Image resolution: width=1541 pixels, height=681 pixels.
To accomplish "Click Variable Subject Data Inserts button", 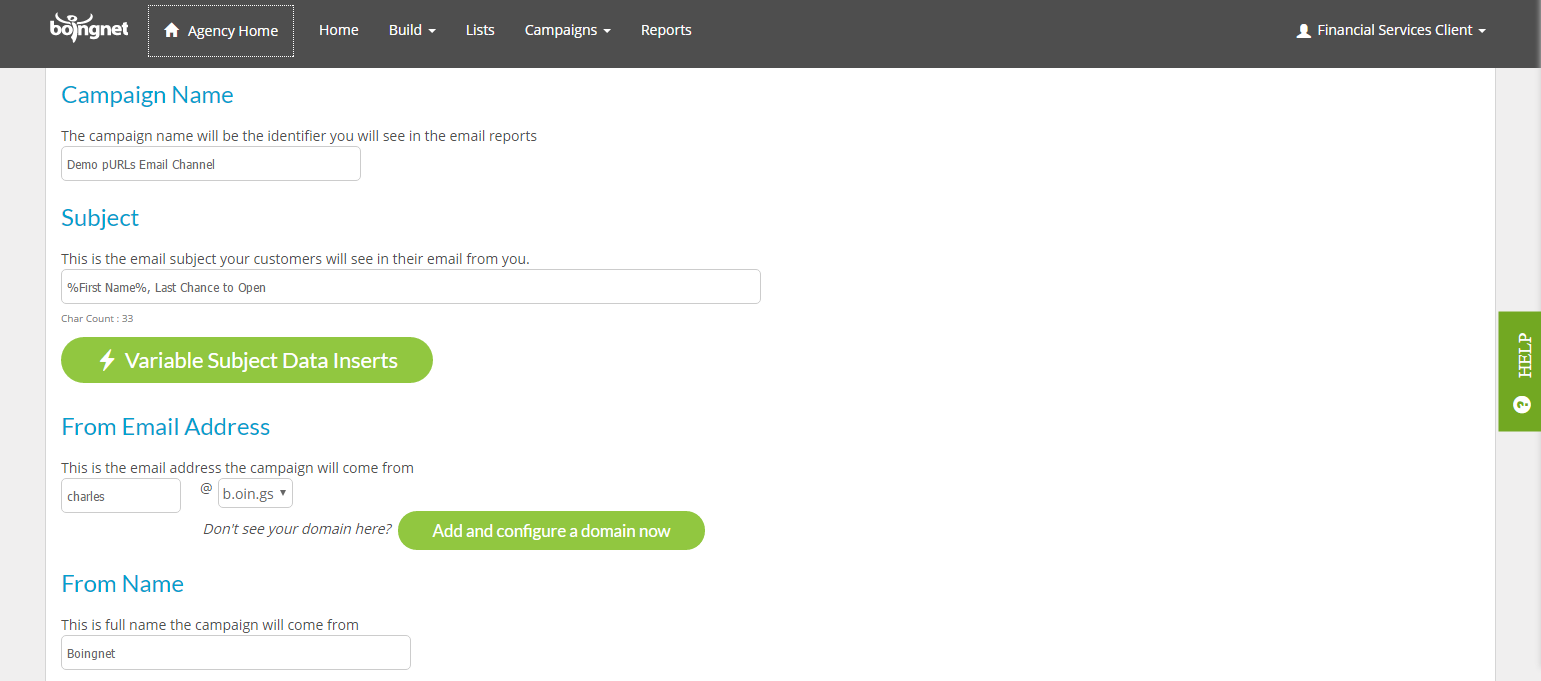I will pos(247,360).
